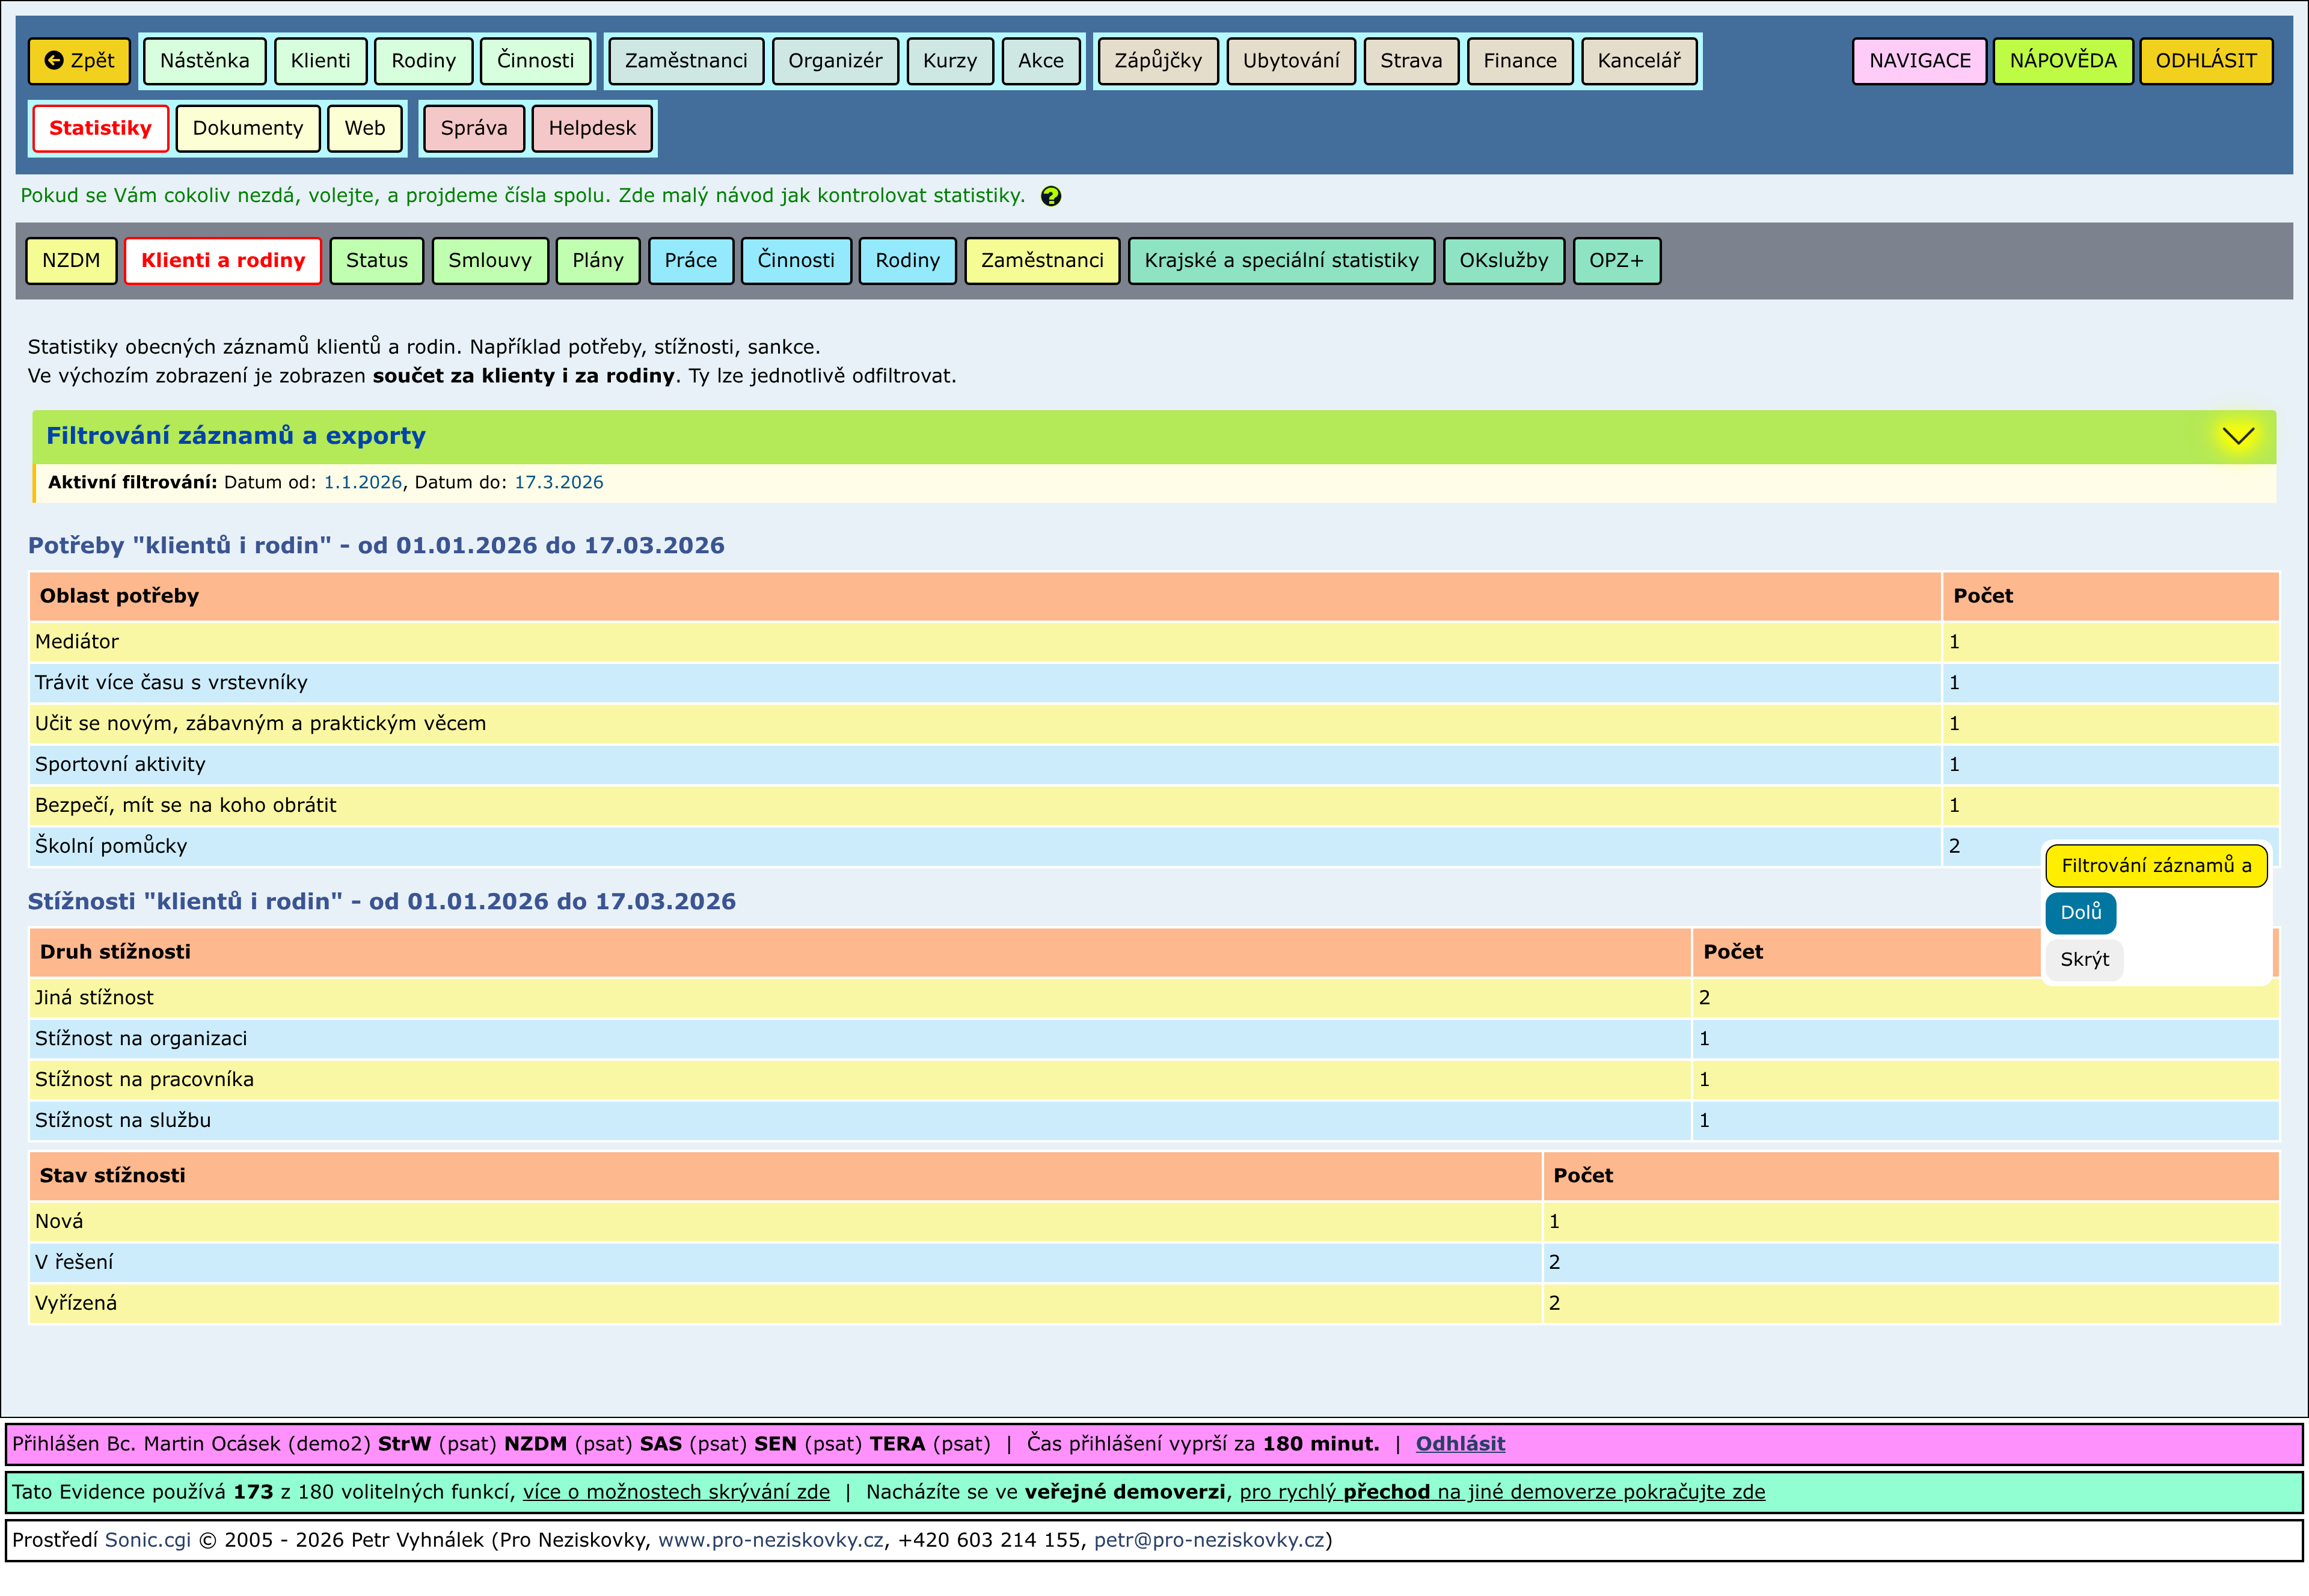Open the NZDM statistics tab

tap(71, 261)
